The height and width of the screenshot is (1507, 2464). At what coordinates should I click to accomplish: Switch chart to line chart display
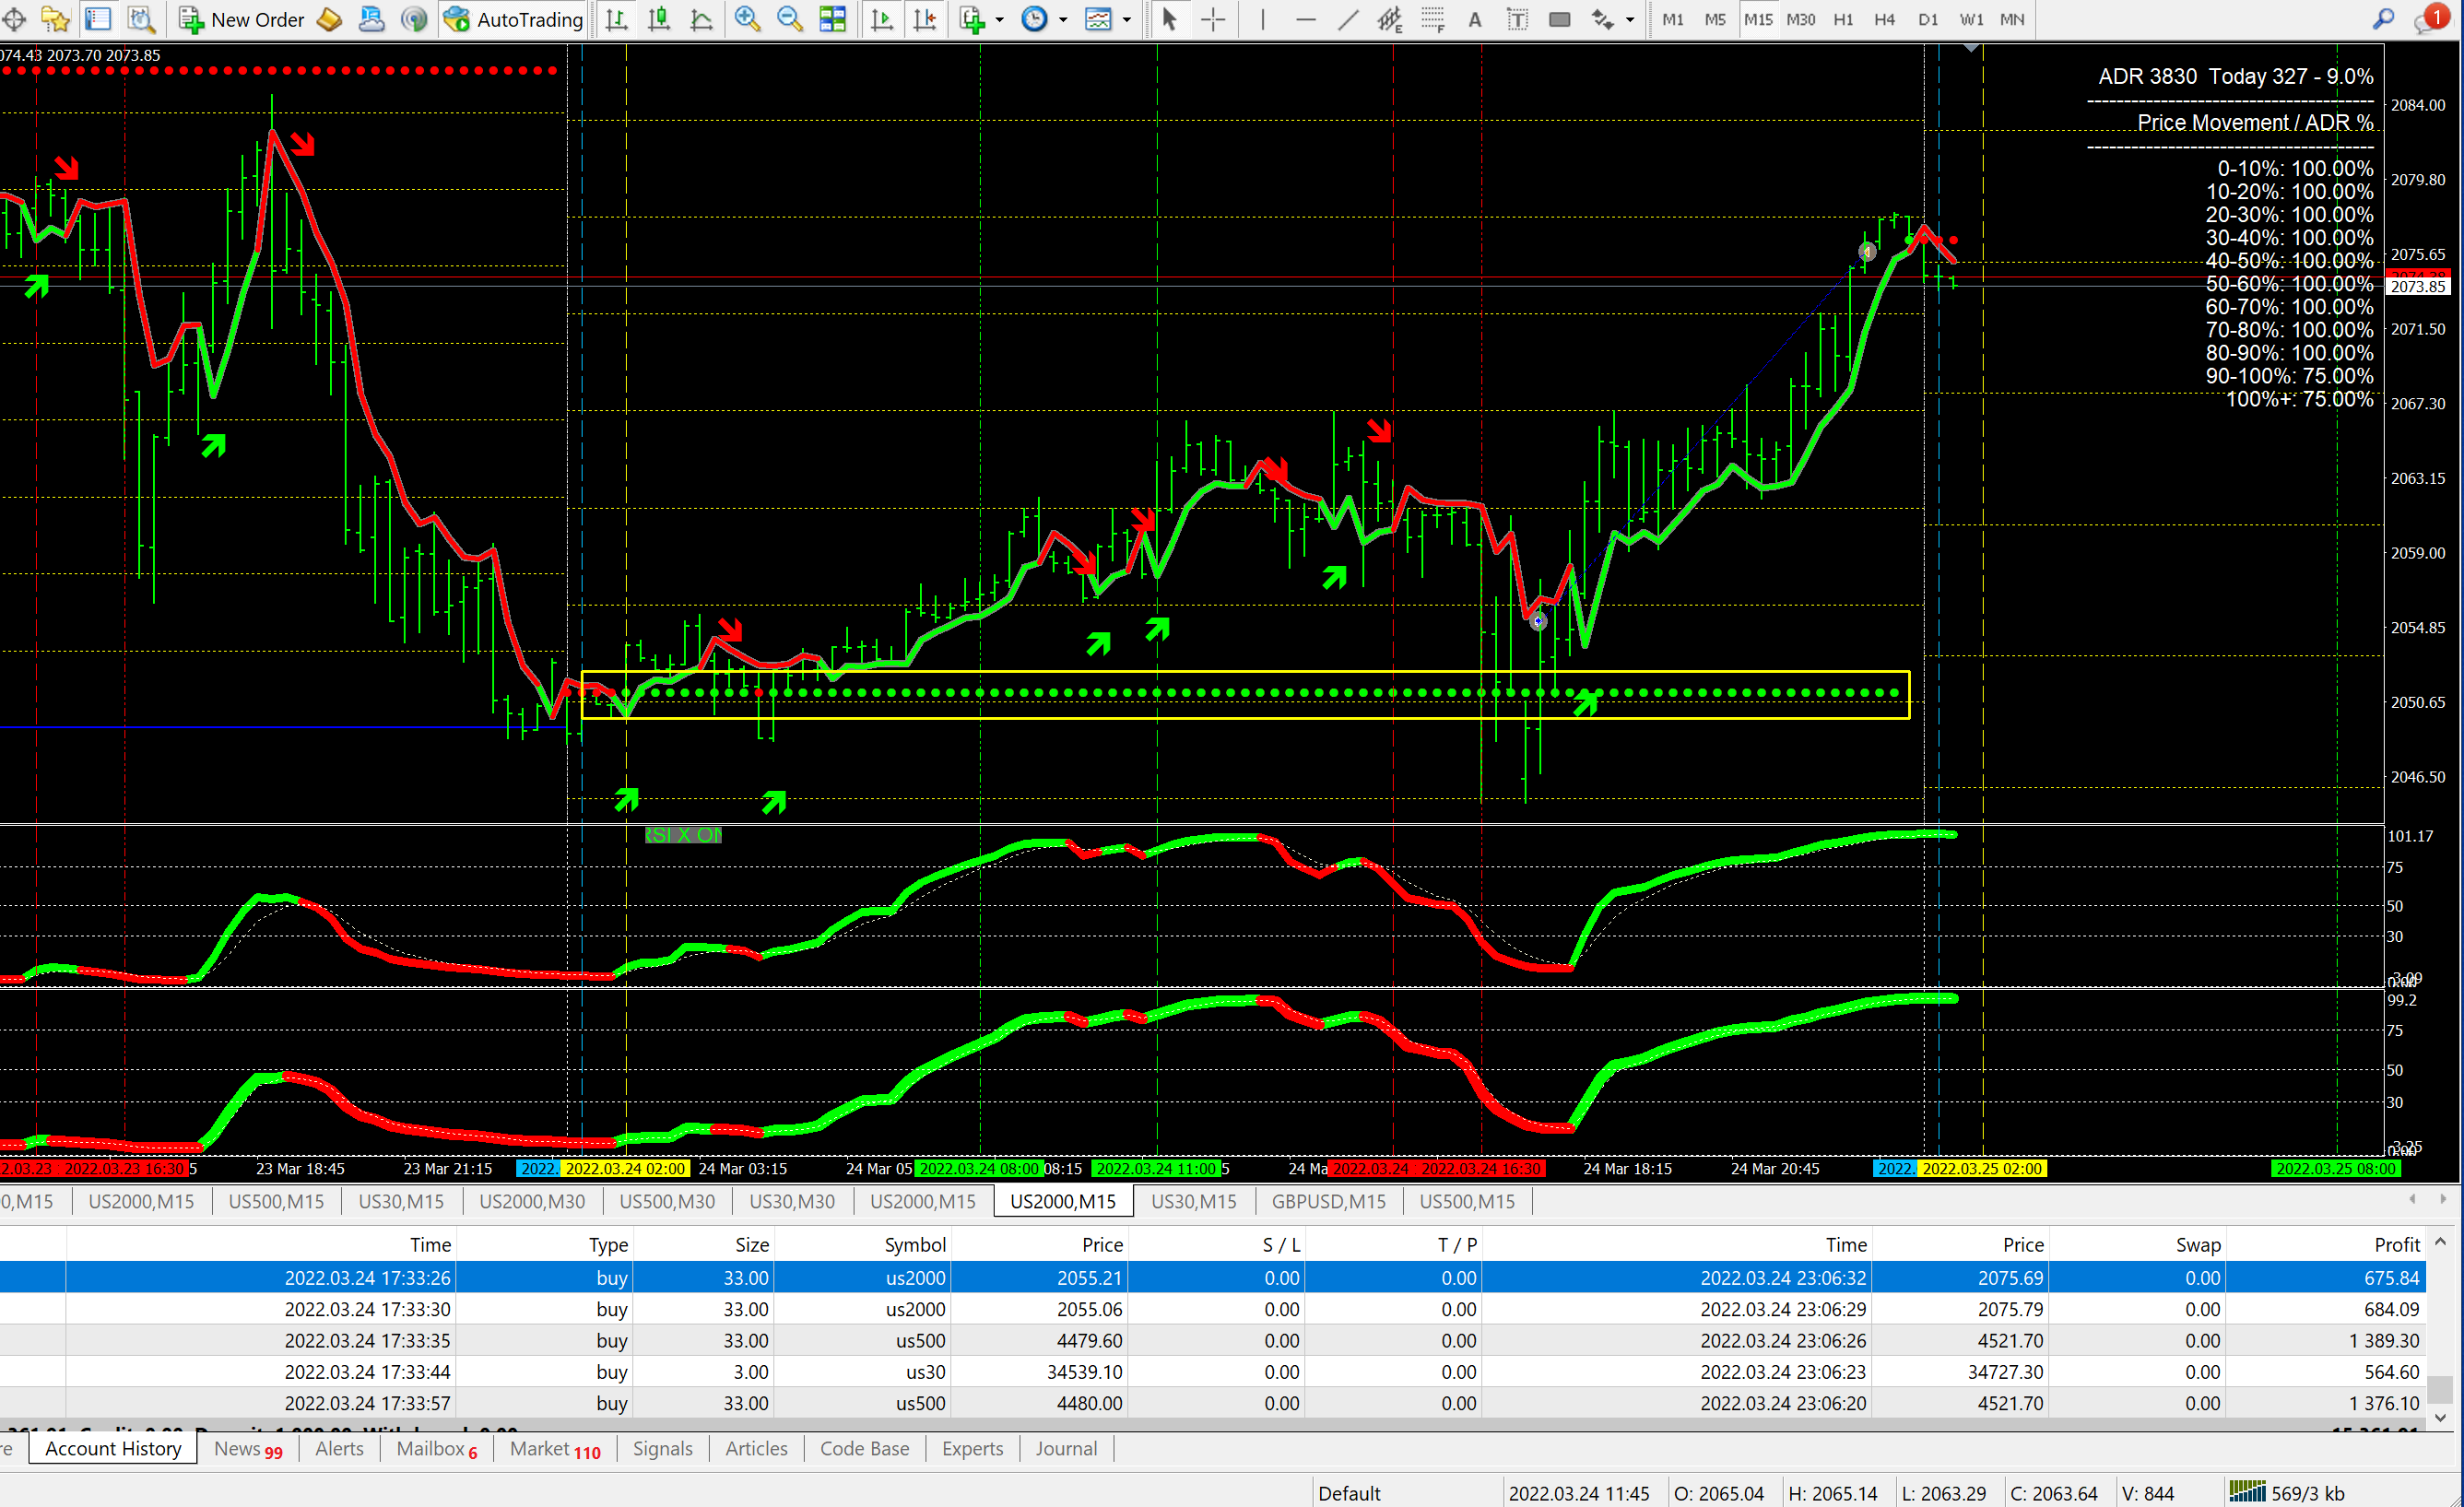(702, 19)
